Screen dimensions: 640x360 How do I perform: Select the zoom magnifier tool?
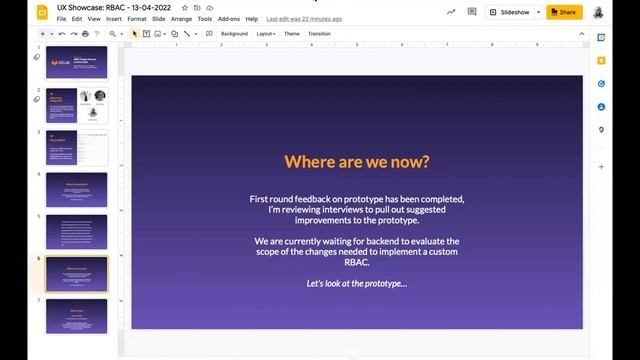[113, 34]
